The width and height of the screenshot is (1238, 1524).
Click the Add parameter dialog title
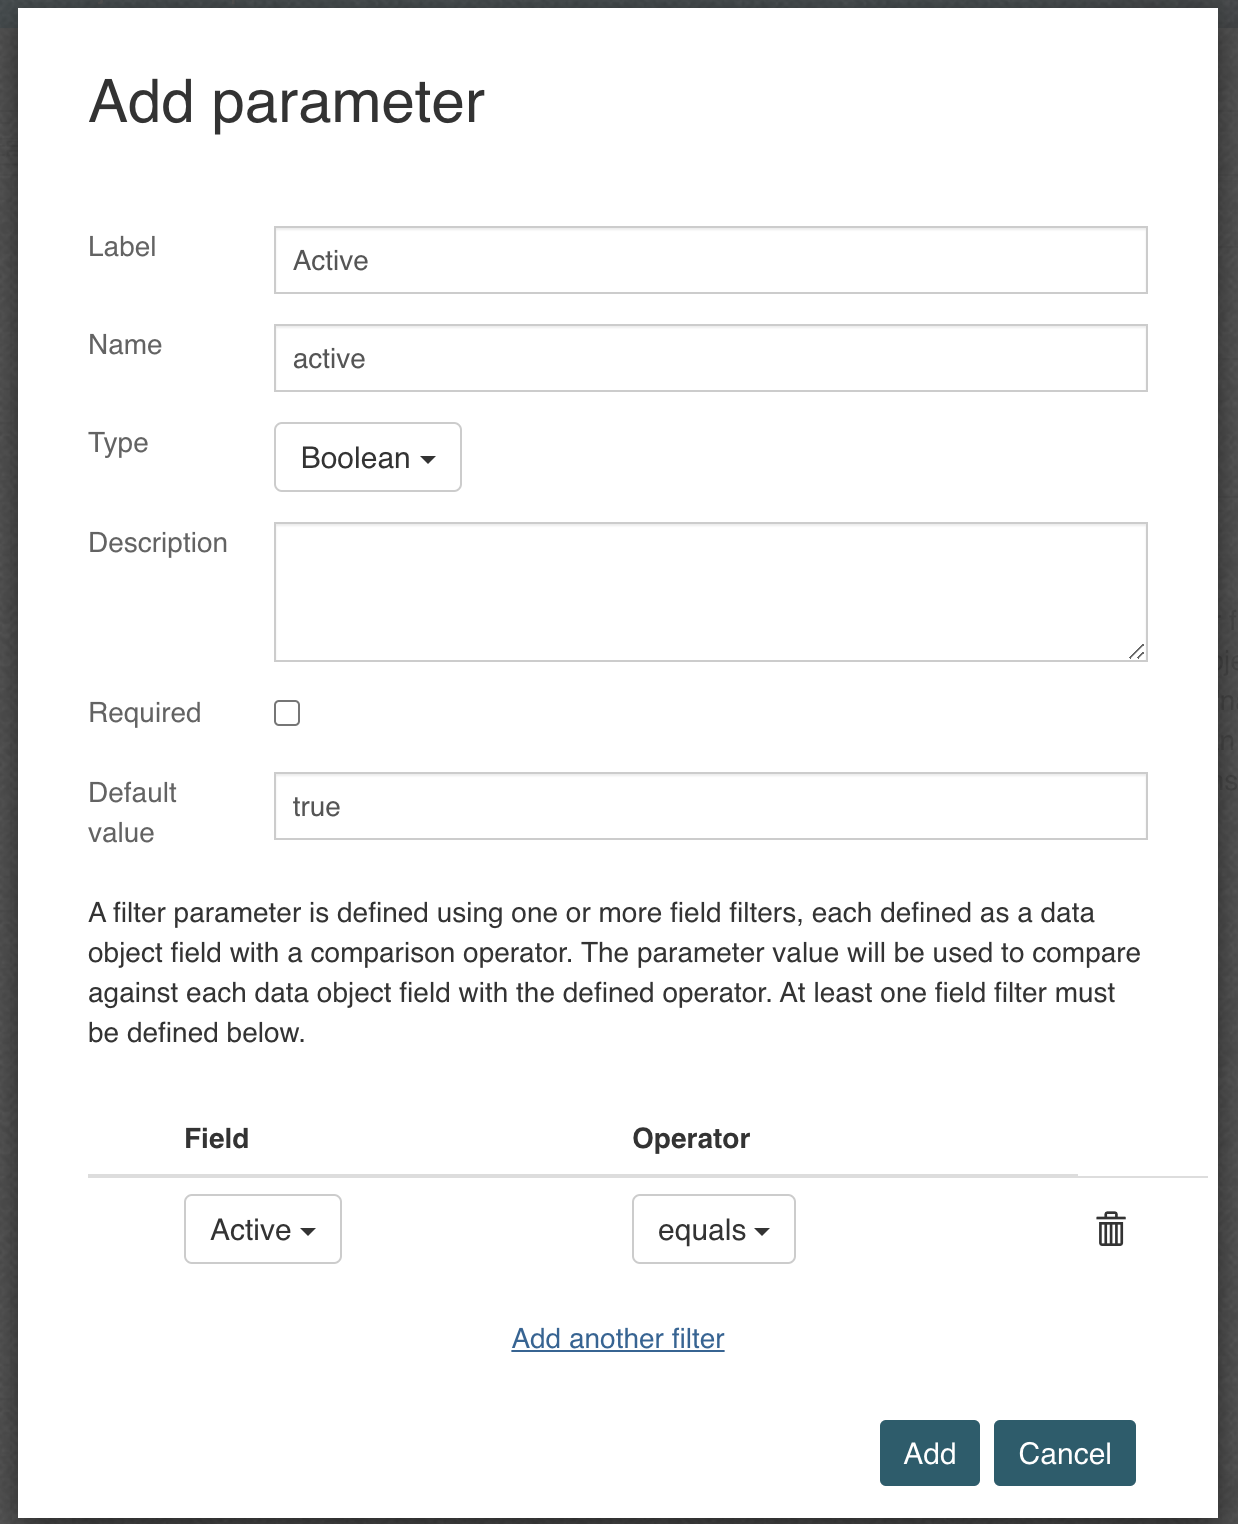coord(288,99)
